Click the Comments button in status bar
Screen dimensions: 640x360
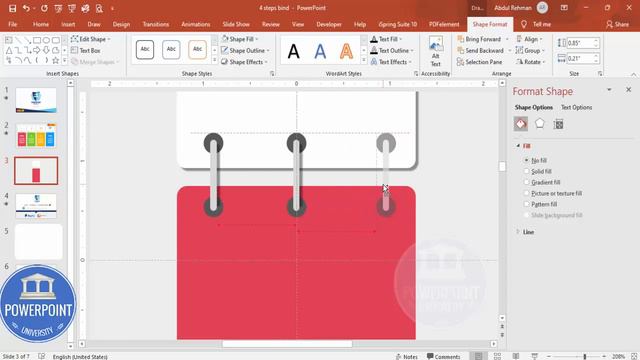click(443, 356)
